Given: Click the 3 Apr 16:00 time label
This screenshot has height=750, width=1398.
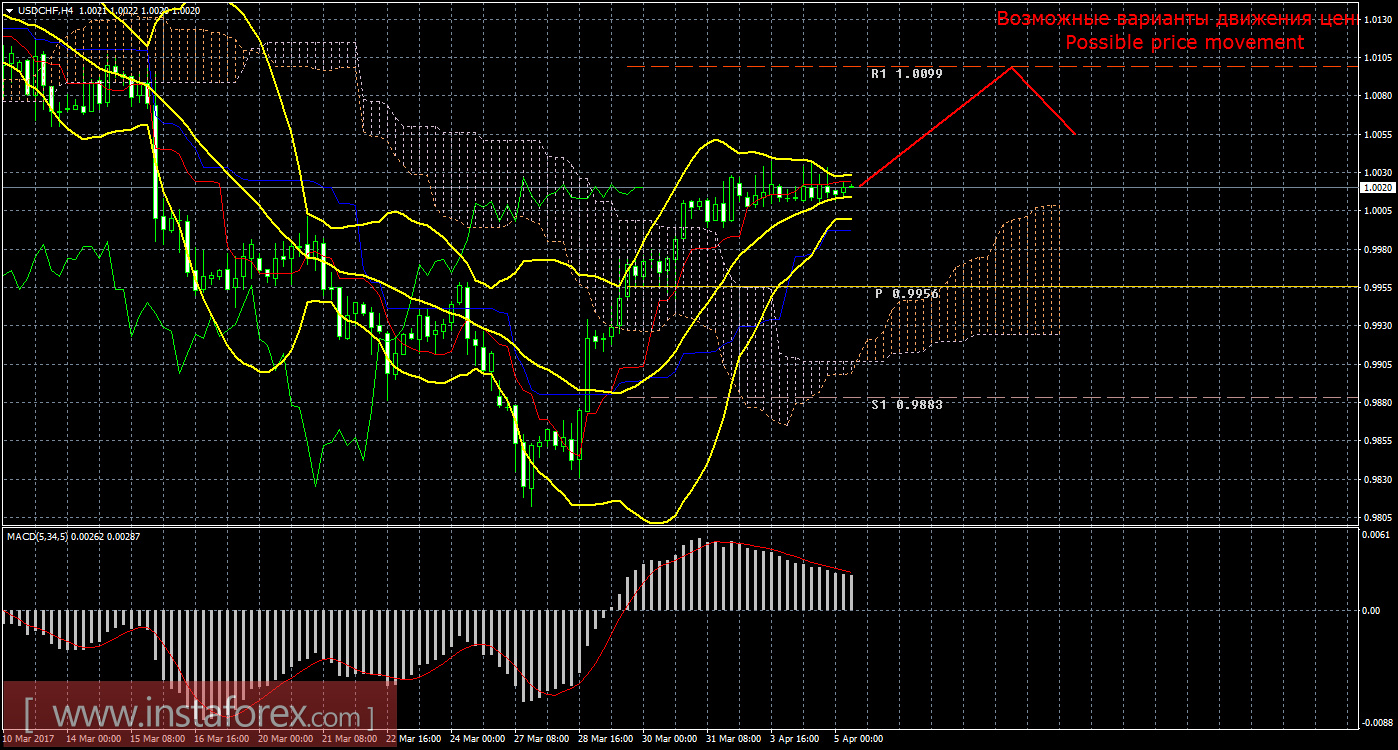Looking at the screenshot, I should pos(797,740).
